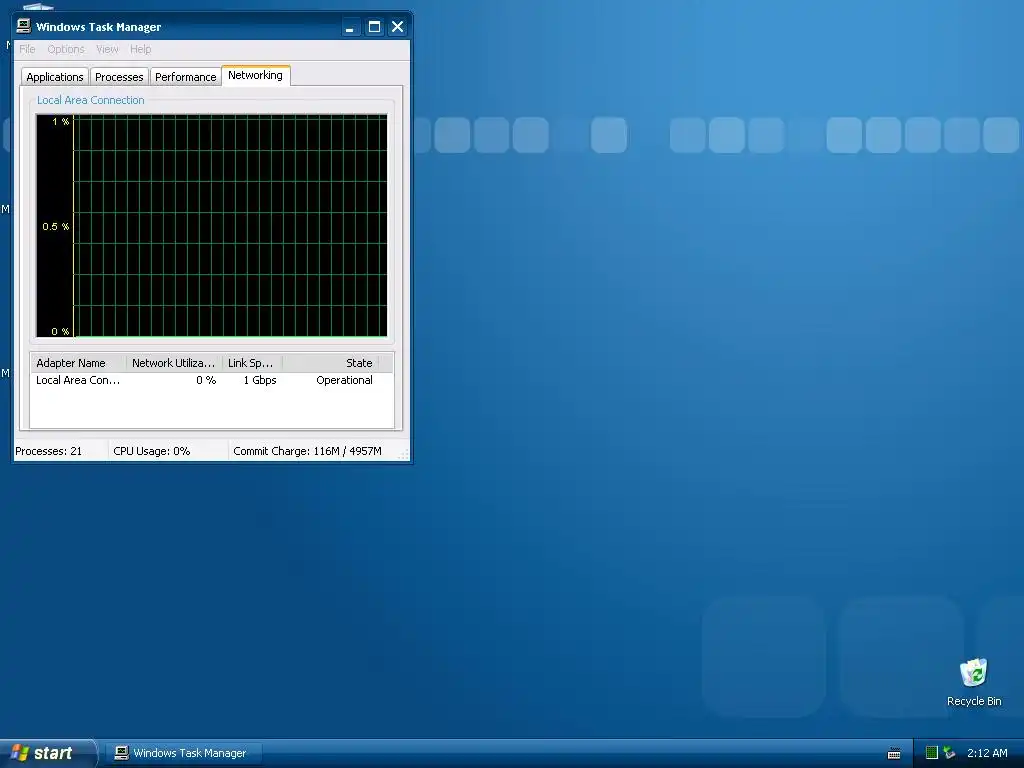Click the Task Manager resize grip corner
This screenshot has height=768, width=1024.
click(x=404, y=455)
